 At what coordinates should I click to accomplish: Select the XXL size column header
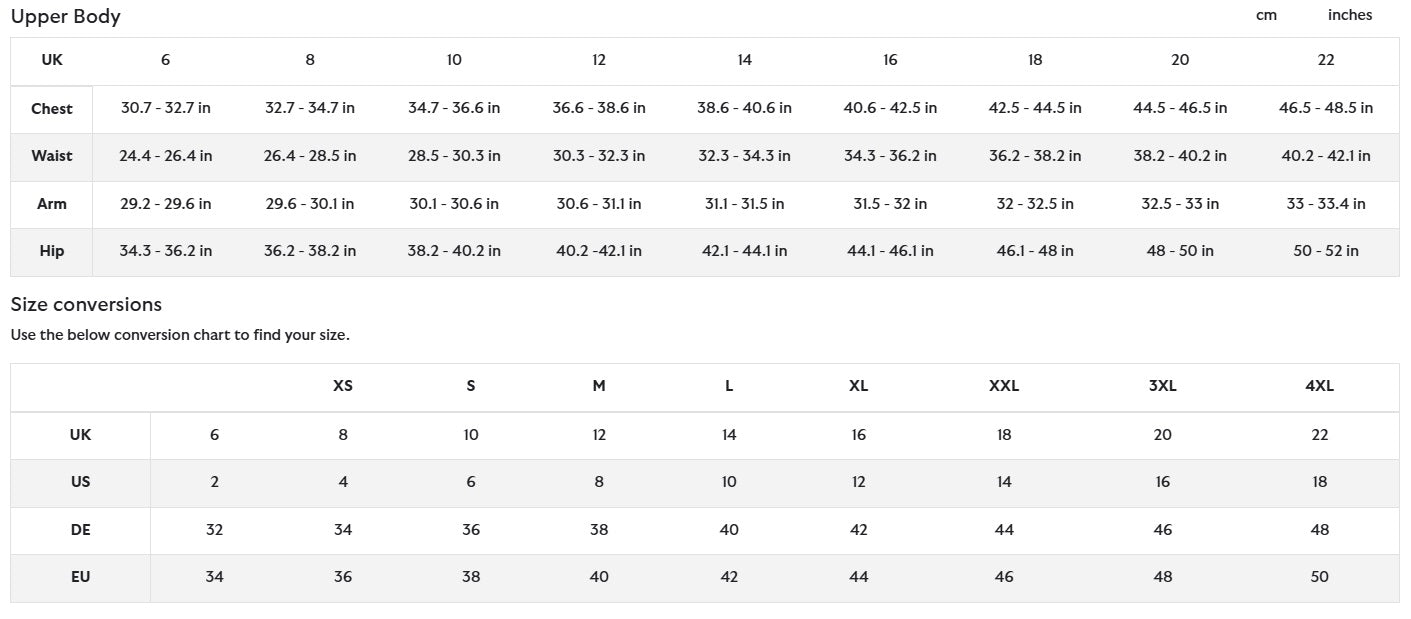point(1004,386)
